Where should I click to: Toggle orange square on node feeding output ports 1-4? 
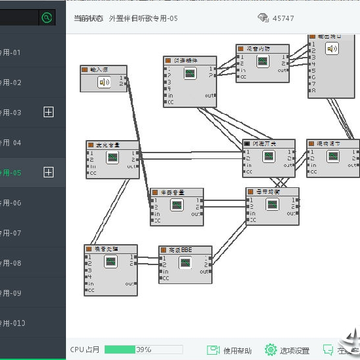click(241, 49)
